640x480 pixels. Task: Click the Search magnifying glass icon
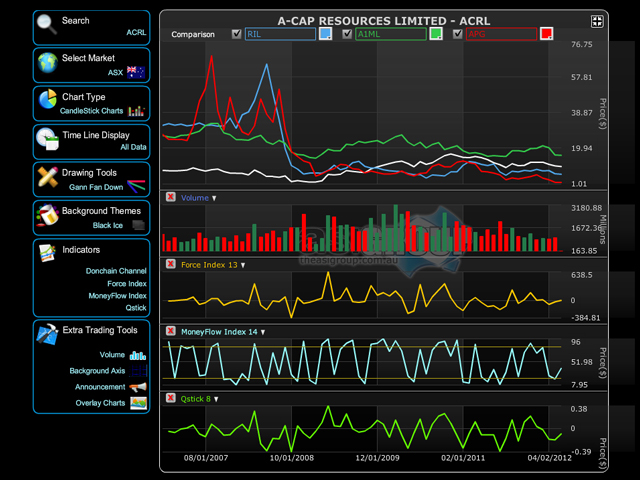point(46,24)
